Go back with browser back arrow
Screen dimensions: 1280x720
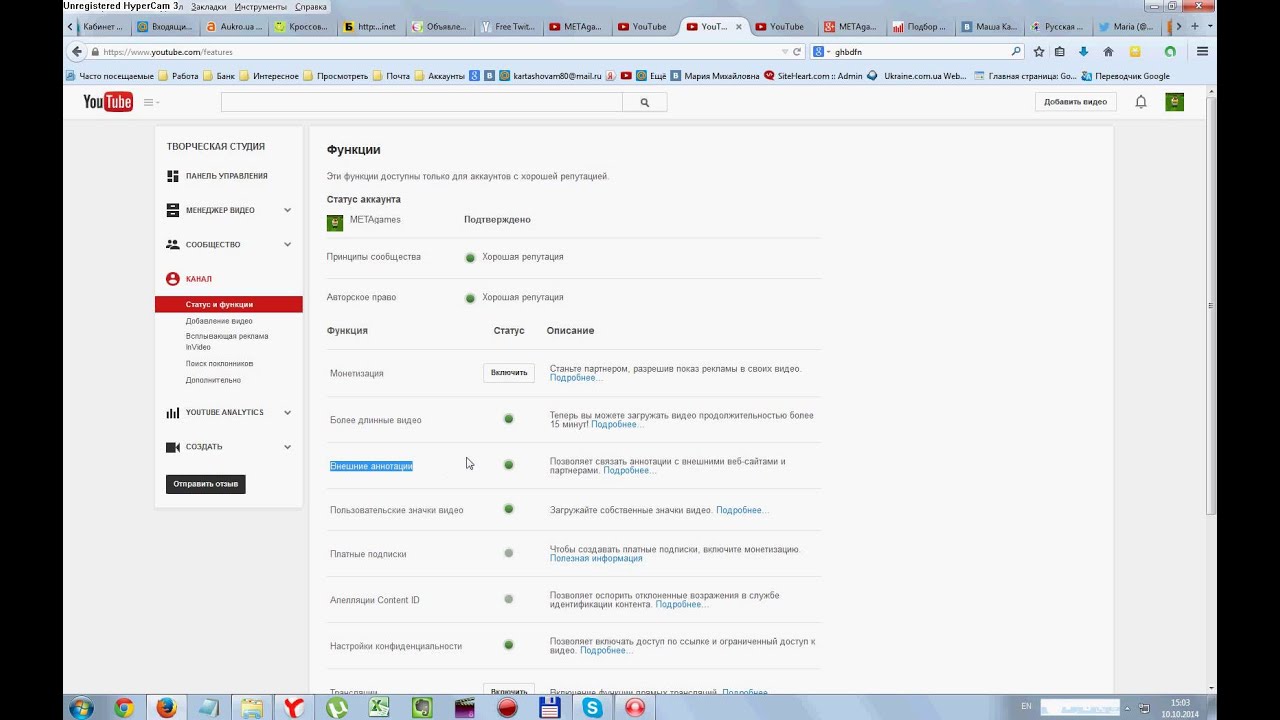77,51
